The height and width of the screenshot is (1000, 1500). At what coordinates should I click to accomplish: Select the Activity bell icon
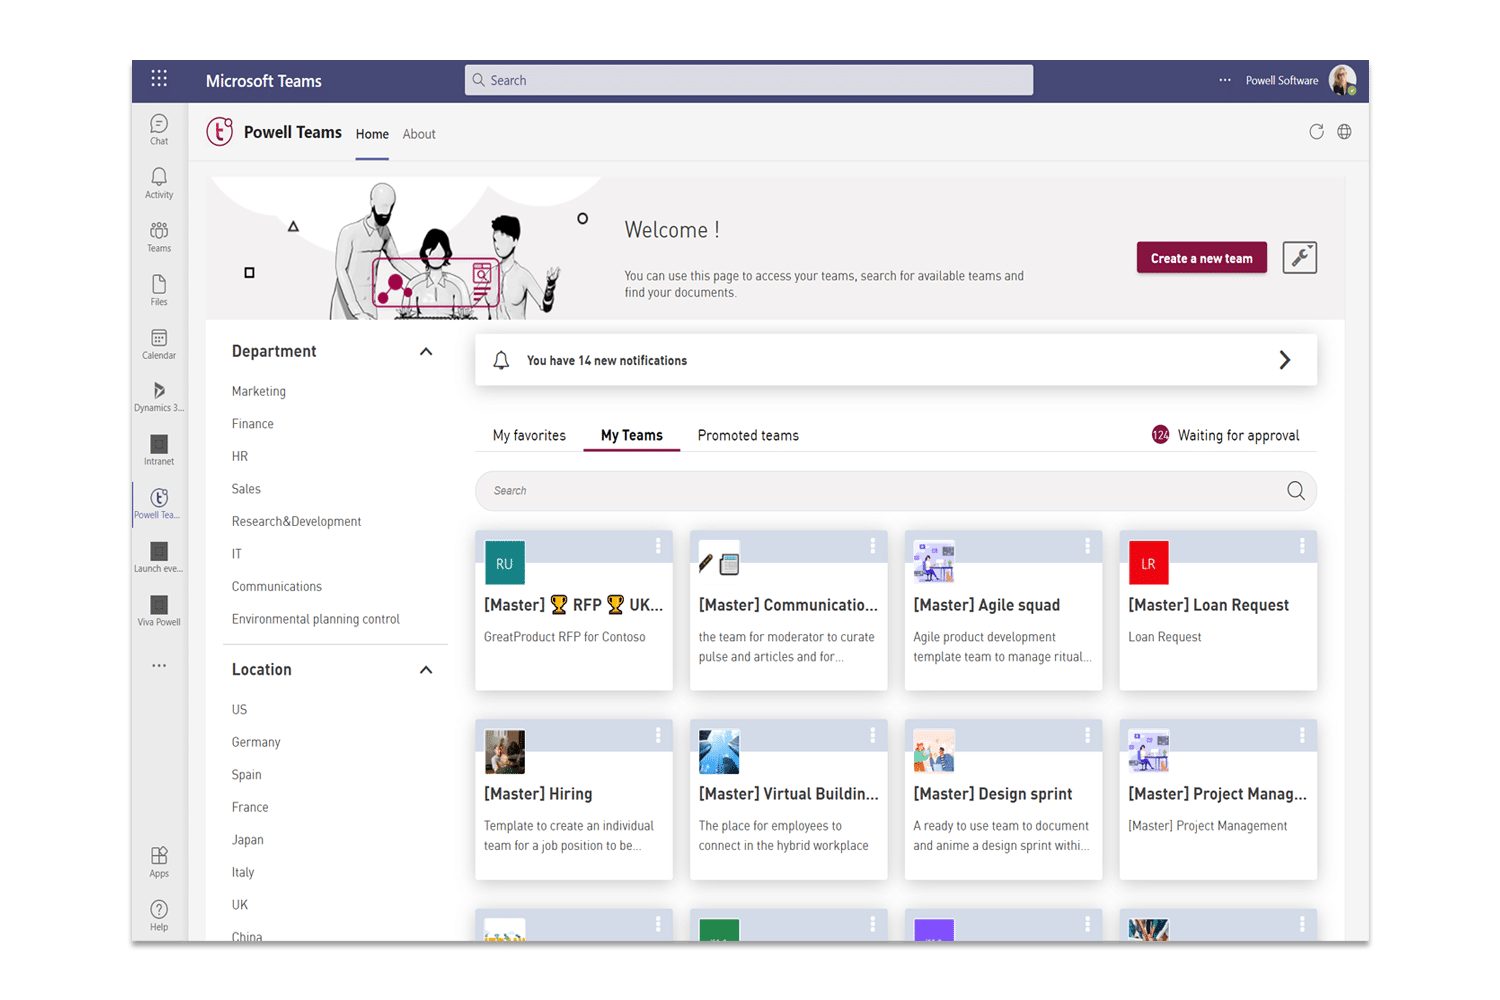click(158, 182)
